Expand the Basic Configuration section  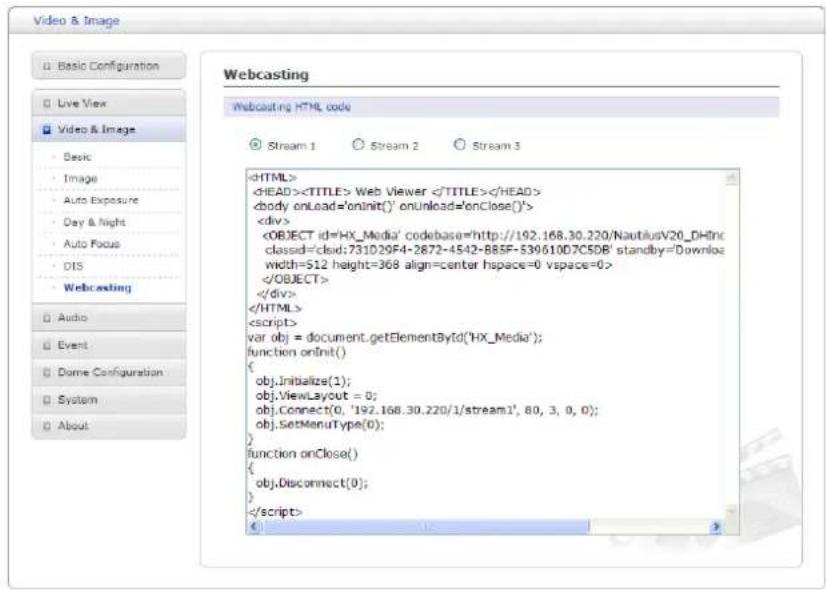tap(109, 66)
